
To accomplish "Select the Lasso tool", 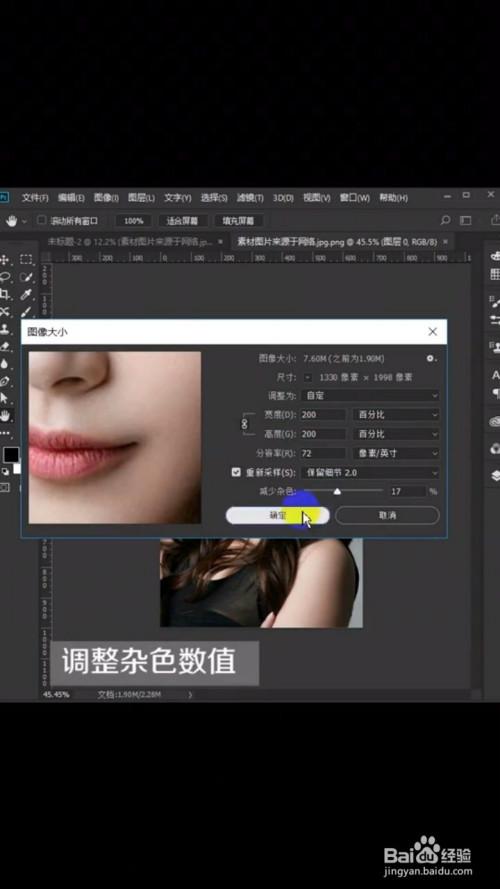I will (5, 277).
